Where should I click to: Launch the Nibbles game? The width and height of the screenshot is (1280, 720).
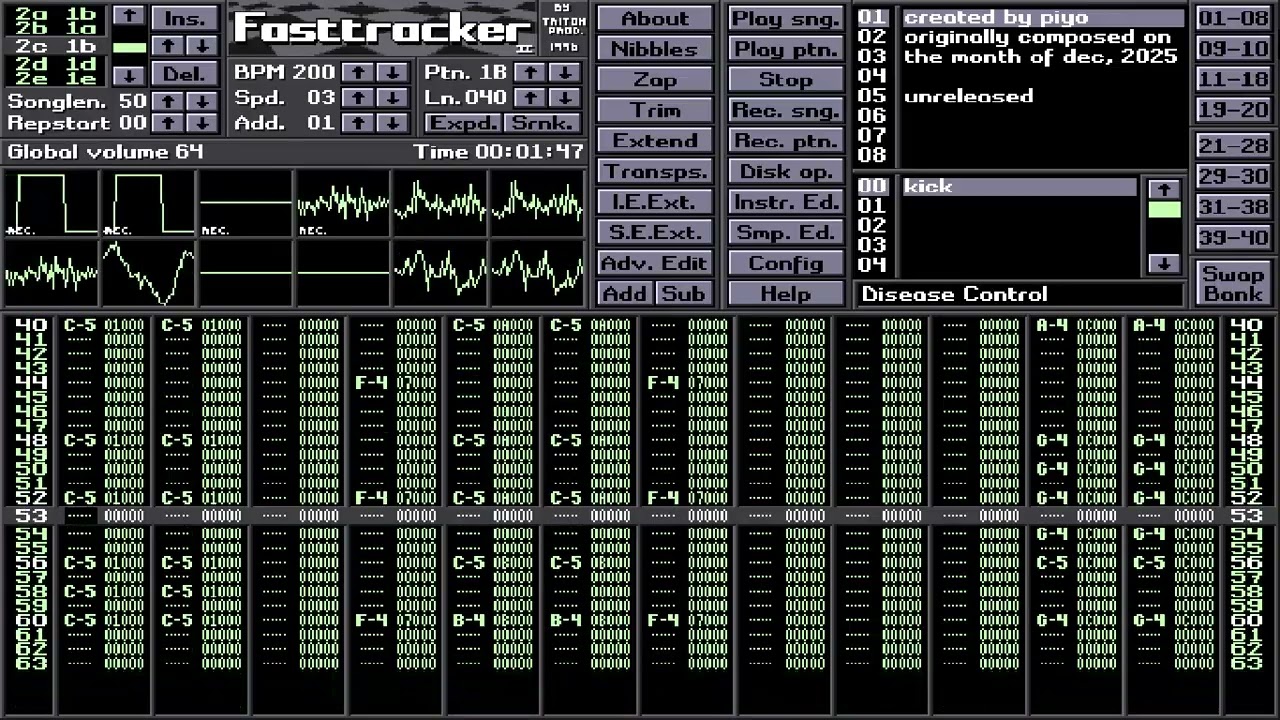coord(655,49)
